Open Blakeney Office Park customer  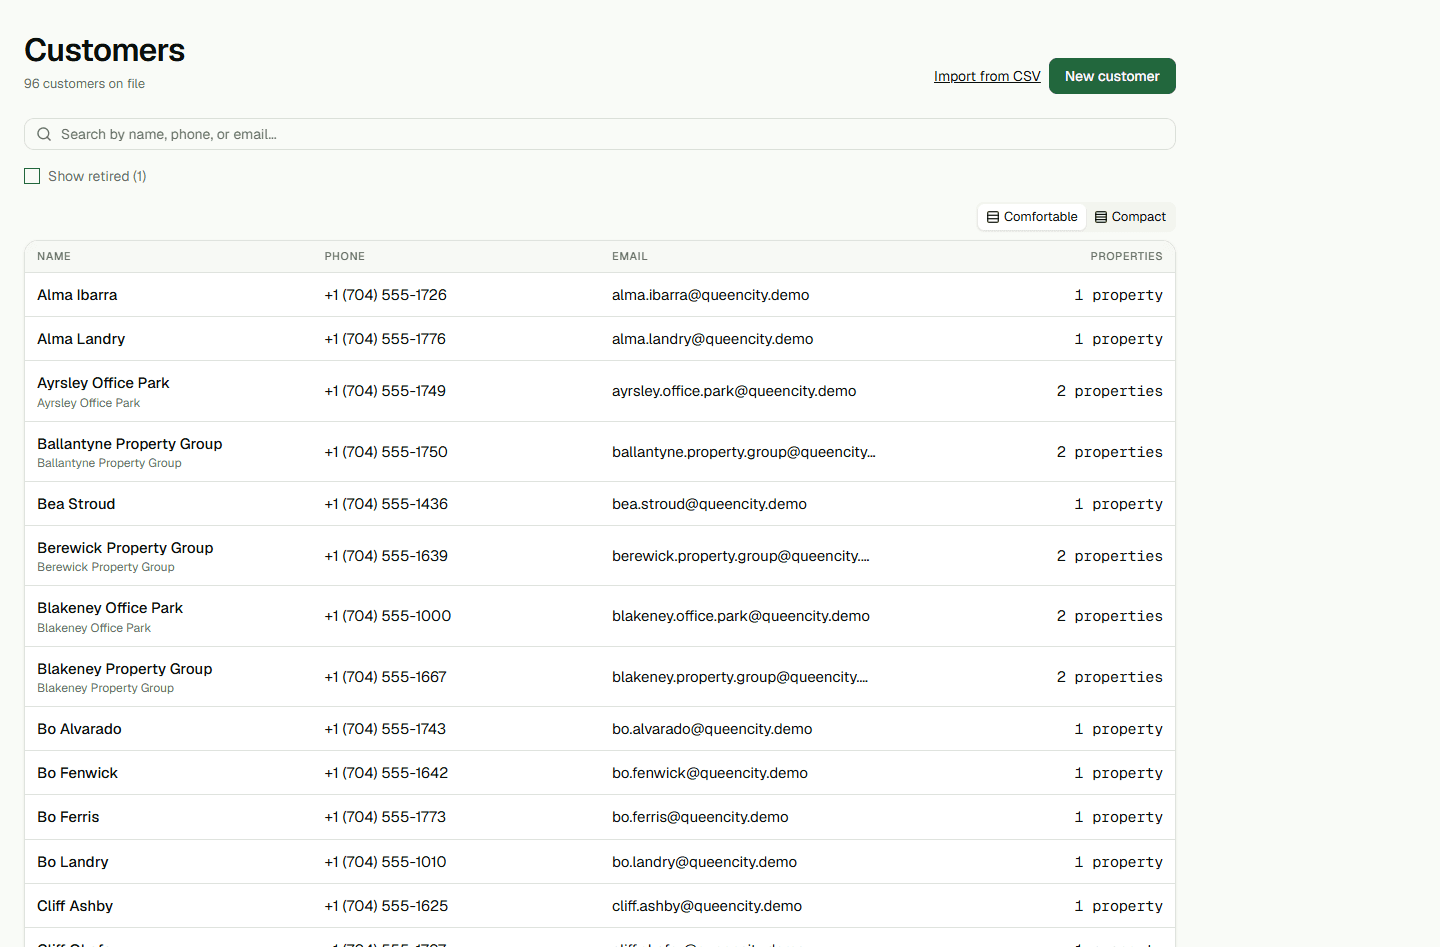coord(110,608)
